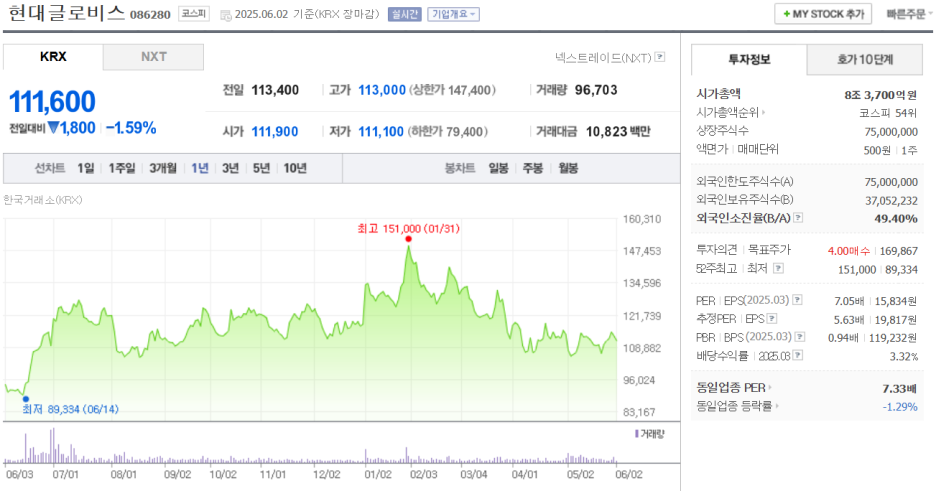Screen dimensions: 936x491
Task: Click the 거래량 legend marker
Action: (636, 434)
